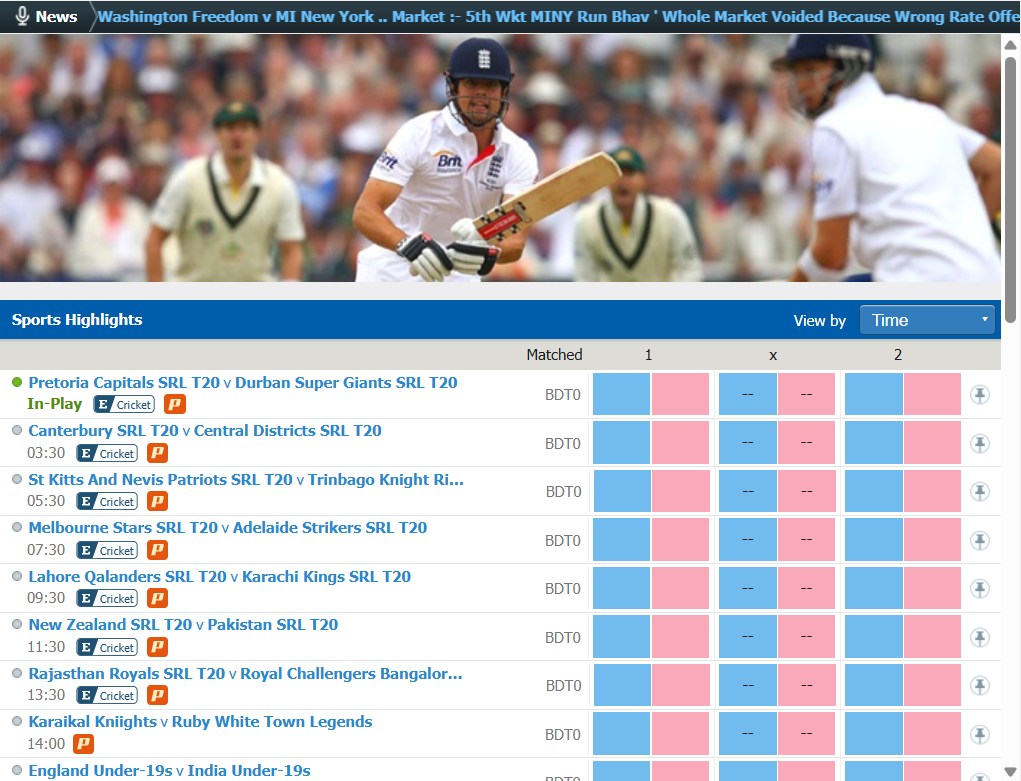
Task: Click back odds for team 1 in Pretoria row
Action: click(x=621, y=394)
